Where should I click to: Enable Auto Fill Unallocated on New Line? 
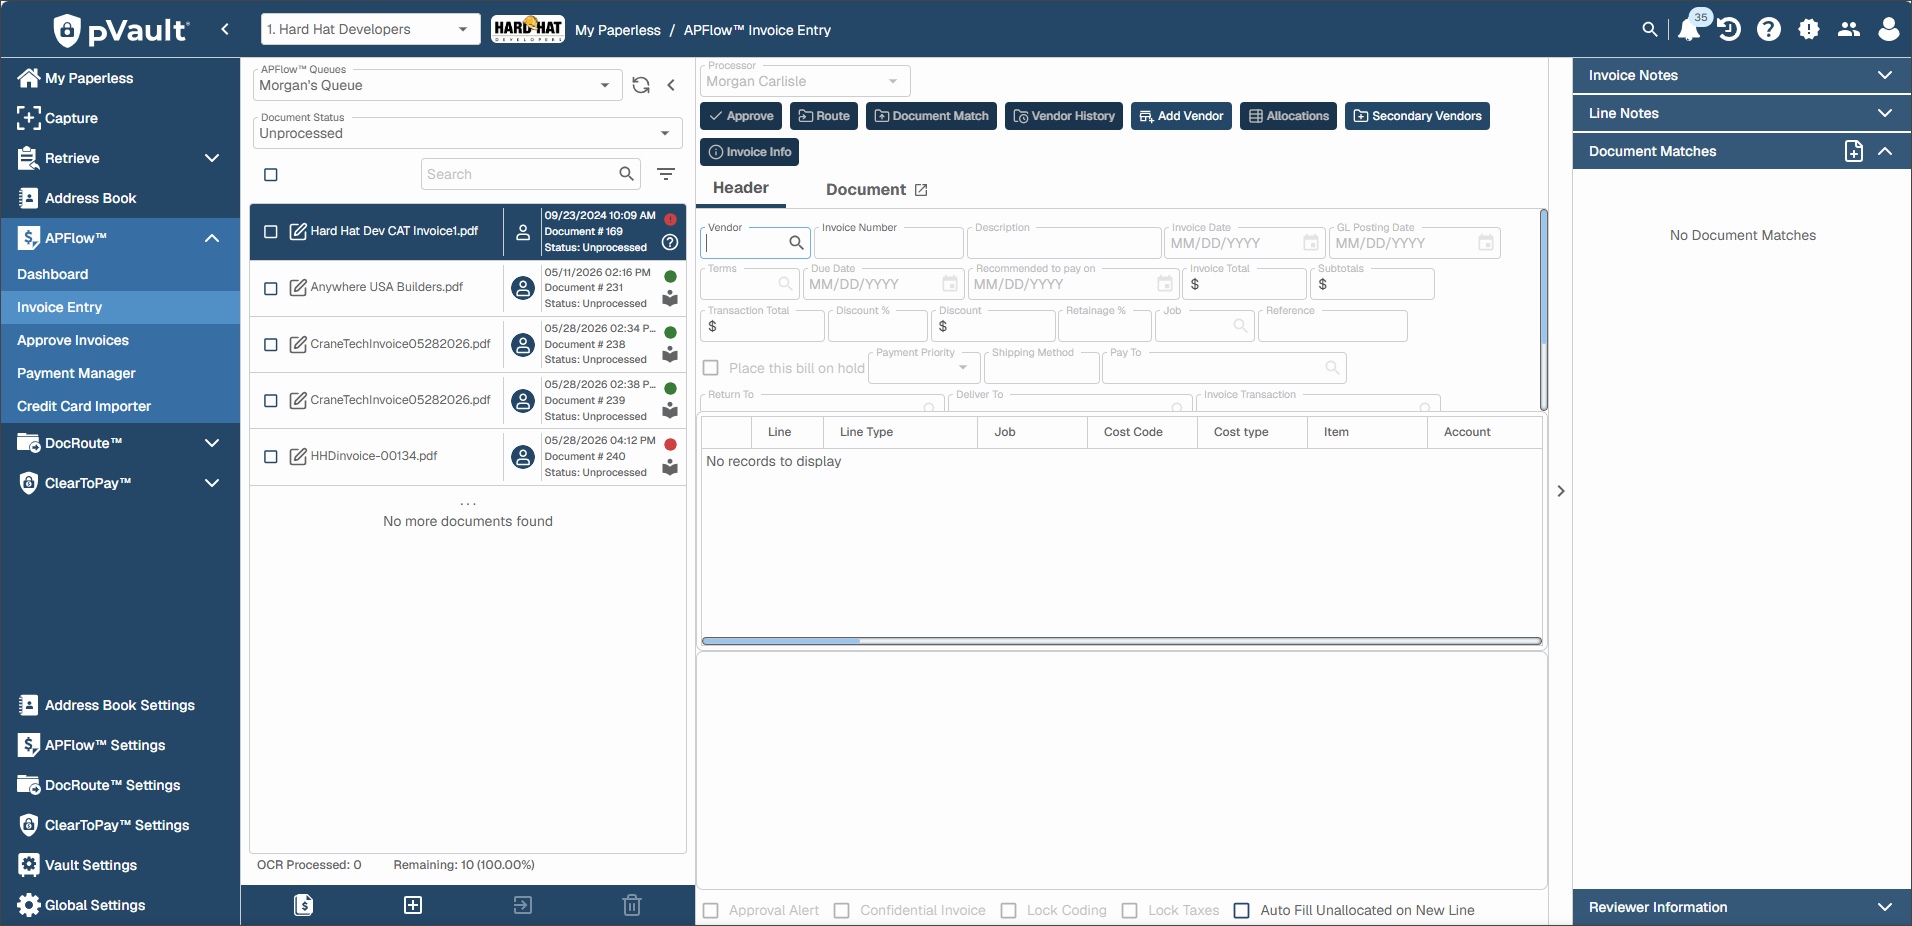pos(1242,910)
